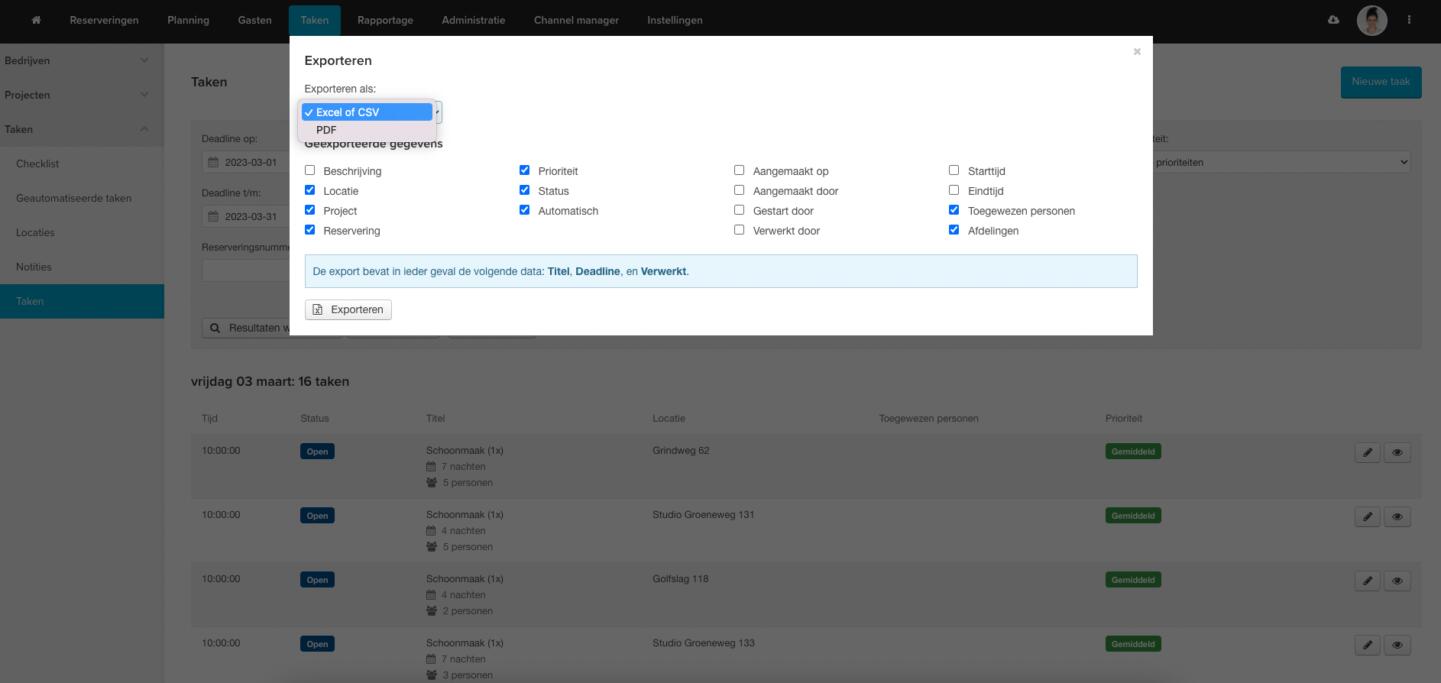Choose the Excel of CSV option

[x=367, y=112]
